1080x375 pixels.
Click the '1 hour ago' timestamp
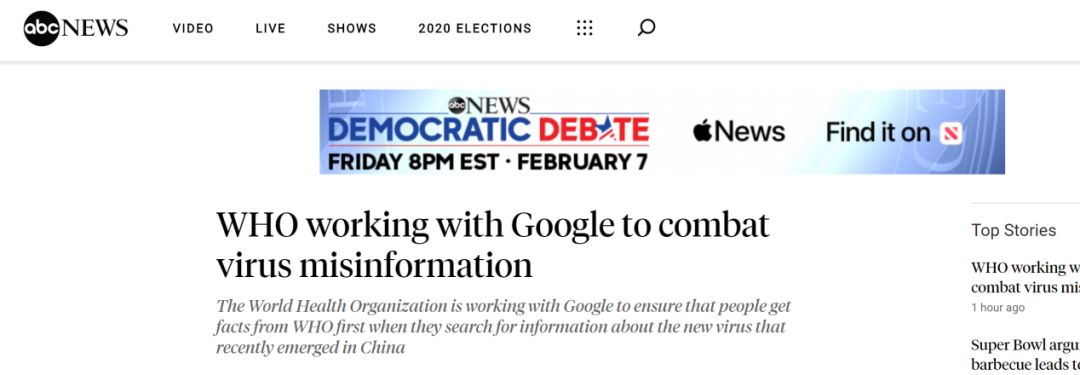point(997,308)
